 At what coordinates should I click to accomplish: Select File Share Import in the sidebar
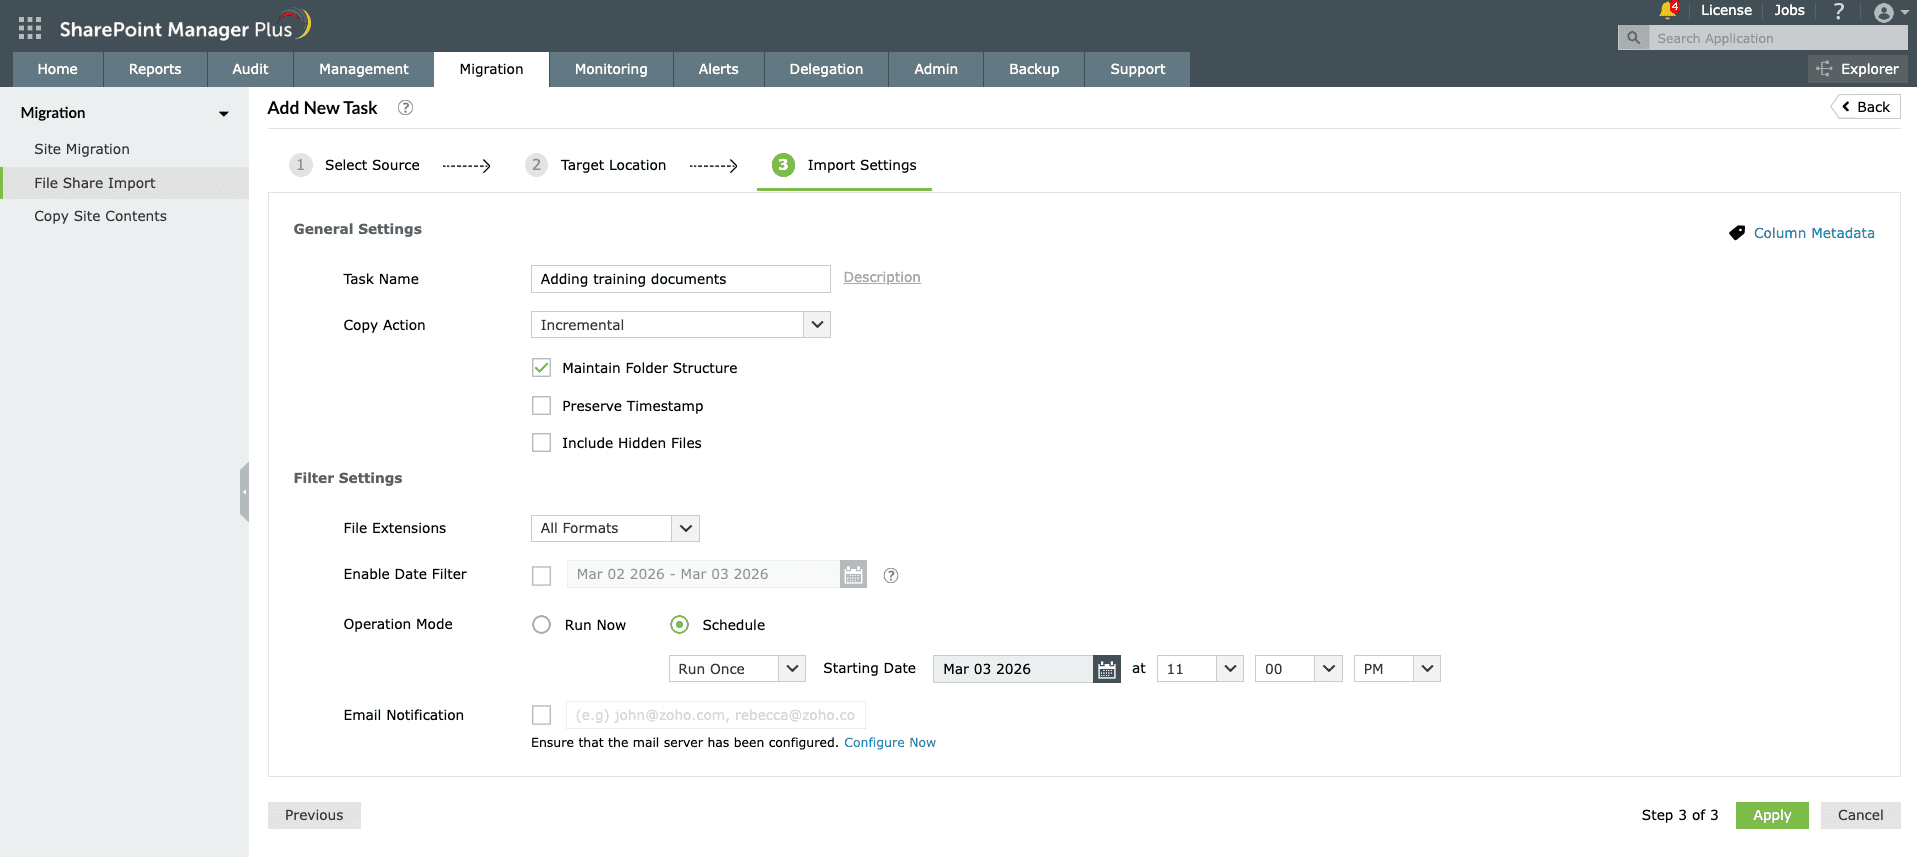pyautogui.click(x=124, y=183)
